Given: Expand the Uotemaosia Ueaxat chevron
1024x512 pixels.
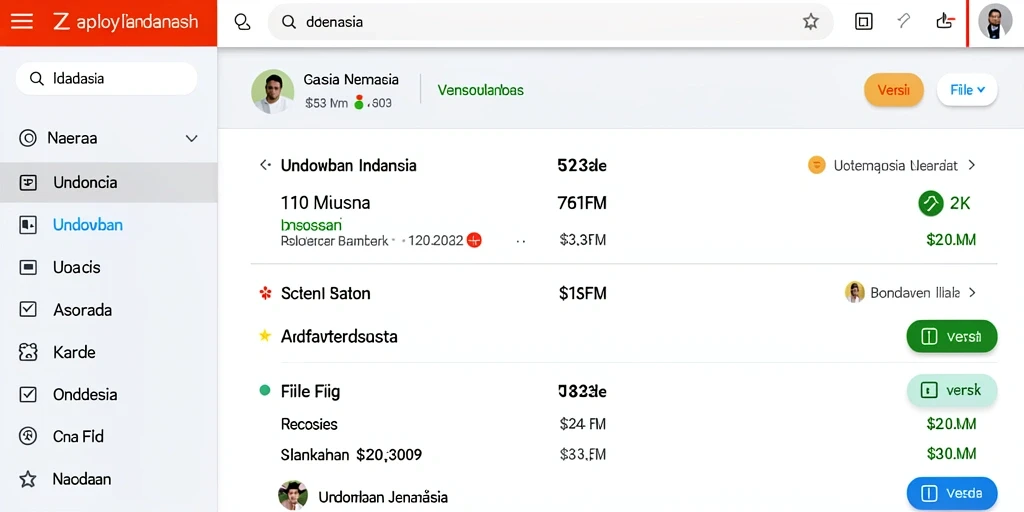Looking at the screenshot, I should coord(972,165).
